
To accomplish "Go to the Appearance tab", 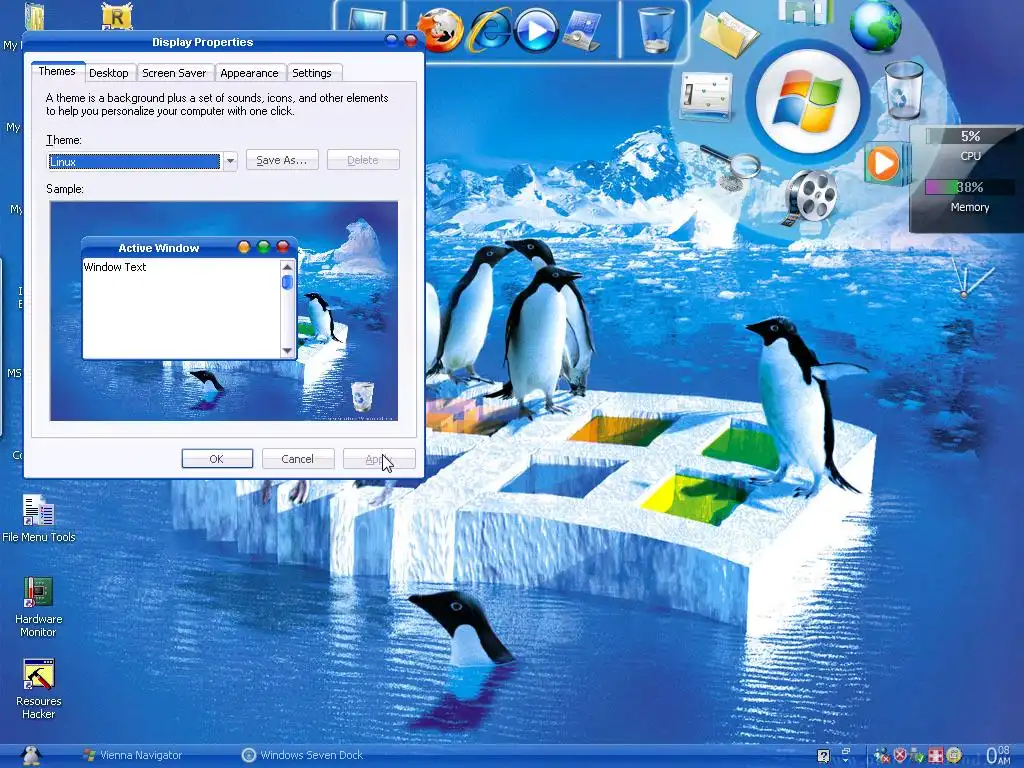I will point(249,73).
